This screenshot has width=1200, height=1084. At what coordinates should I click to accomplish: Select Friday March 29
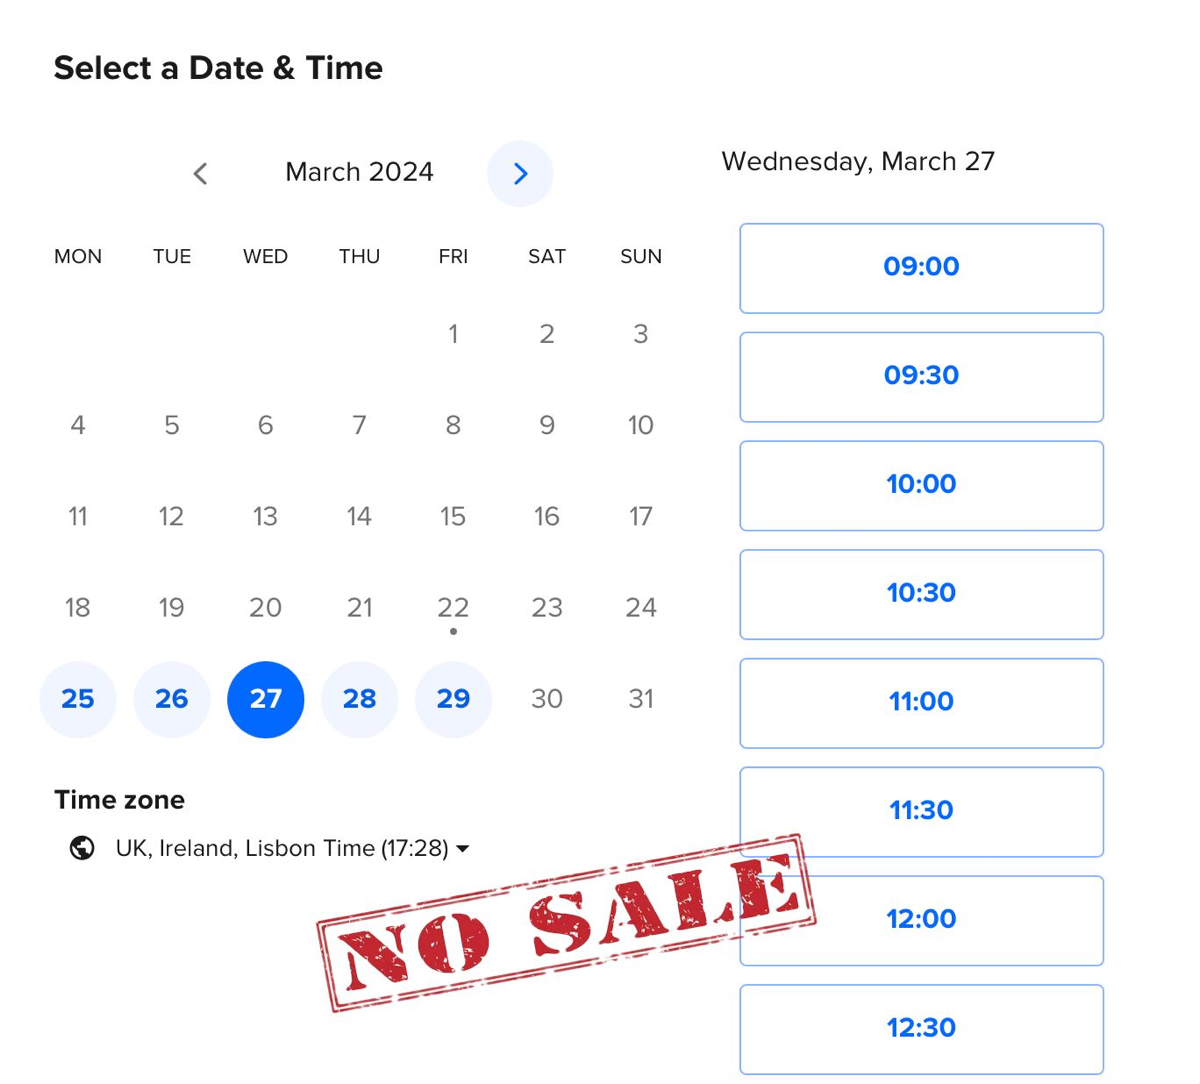tap(453, 699)
